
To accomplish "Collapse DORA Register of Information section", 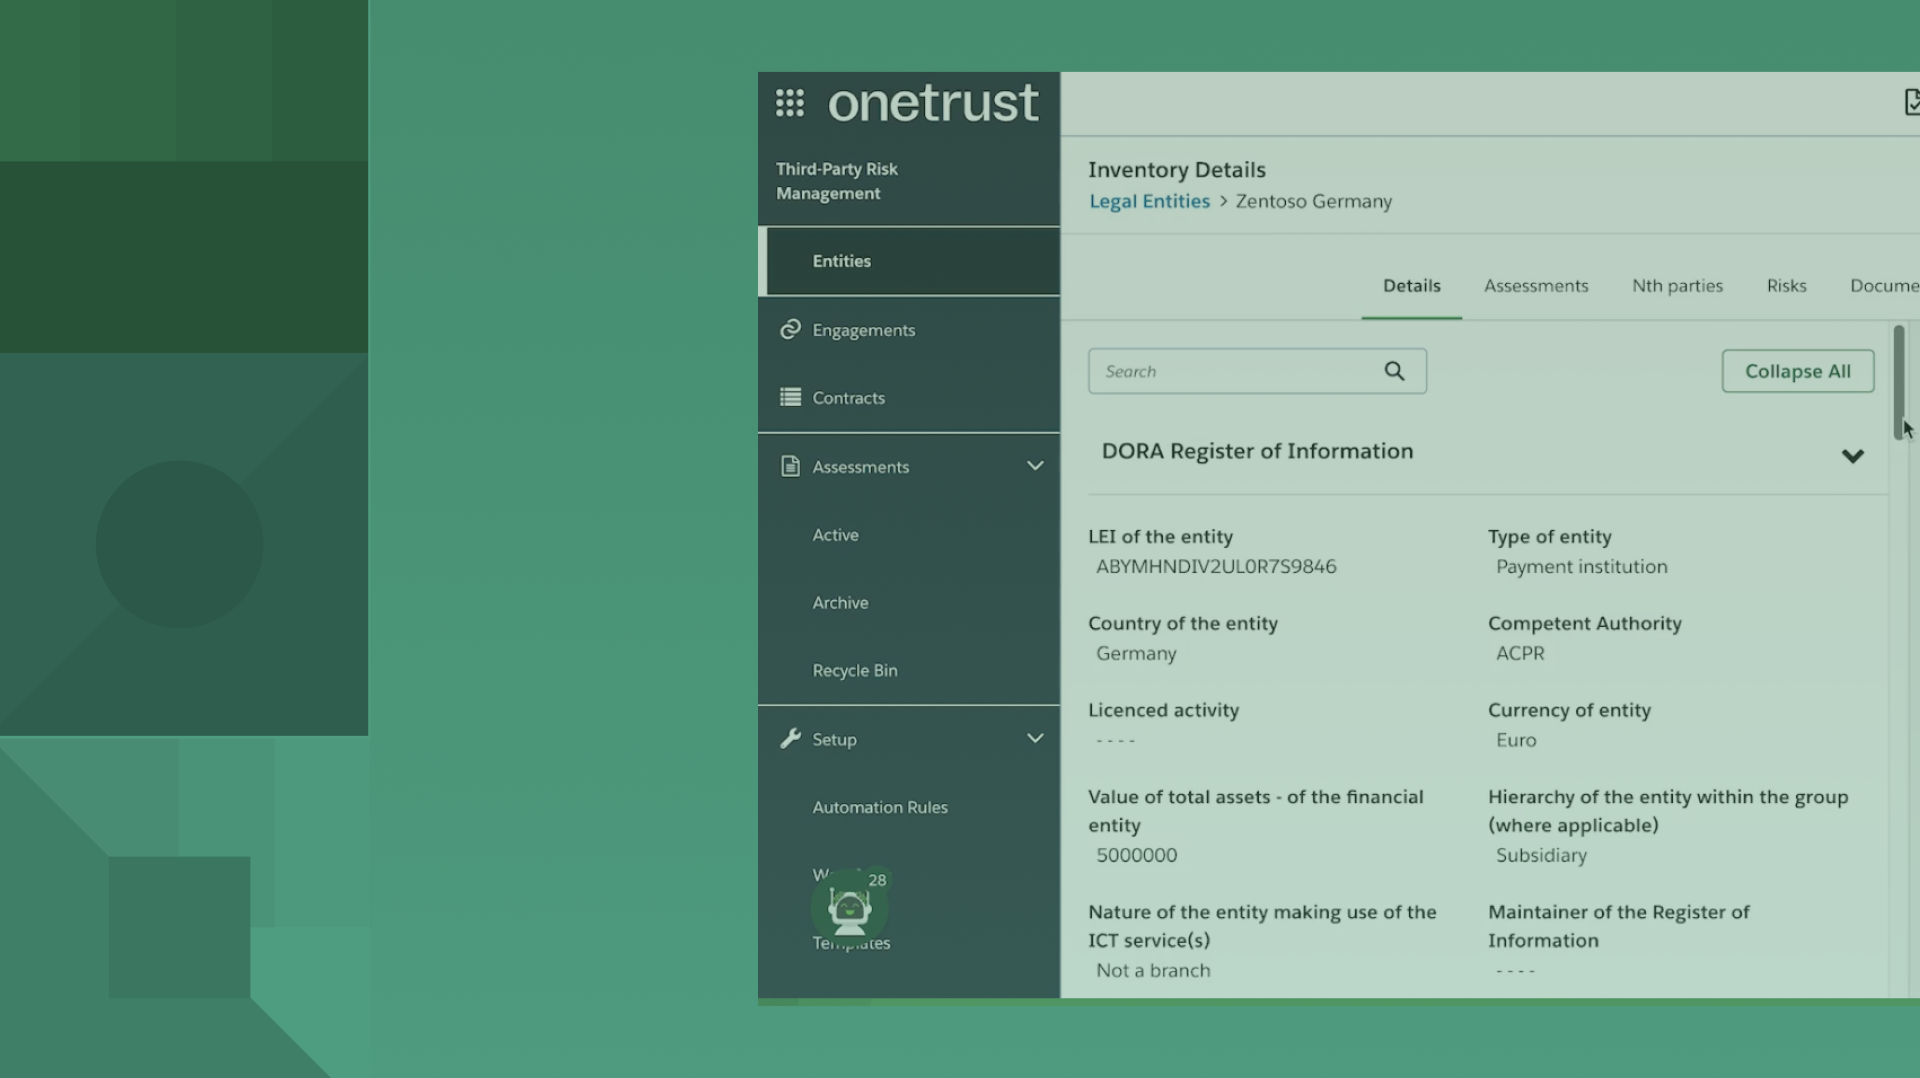I will pyautogui.click(x=1852, y=456).
